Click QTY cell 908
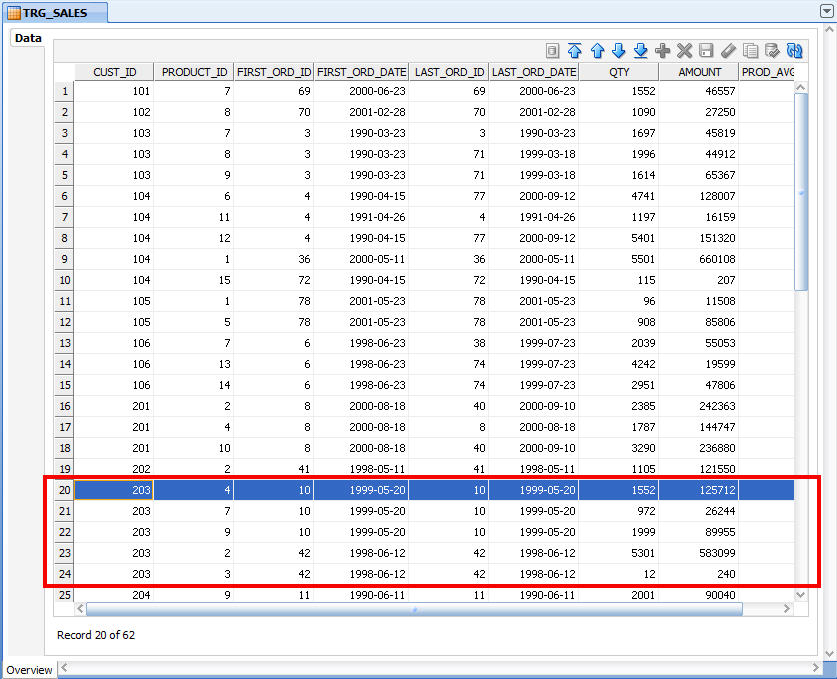 (619, 322)
